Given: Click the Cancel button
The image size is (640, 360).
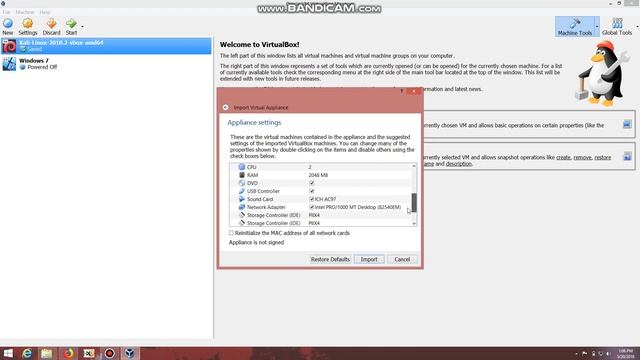Looking at the screenshot, I should (402, 259).
